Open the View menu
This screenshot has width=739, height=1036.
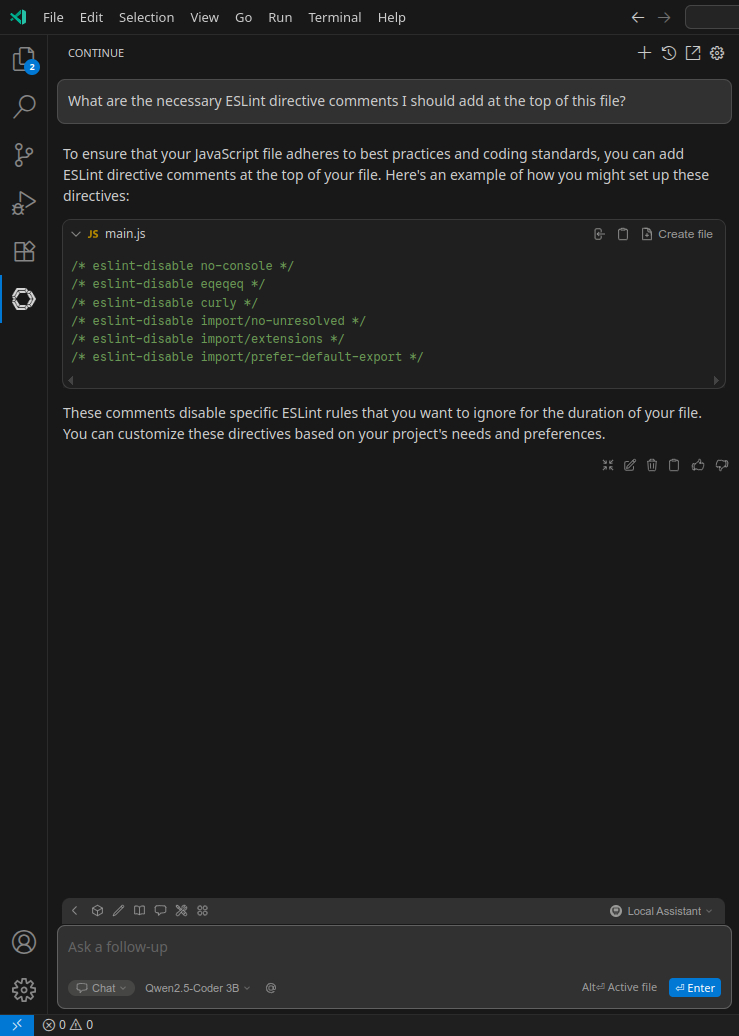(x=204, y=18)
